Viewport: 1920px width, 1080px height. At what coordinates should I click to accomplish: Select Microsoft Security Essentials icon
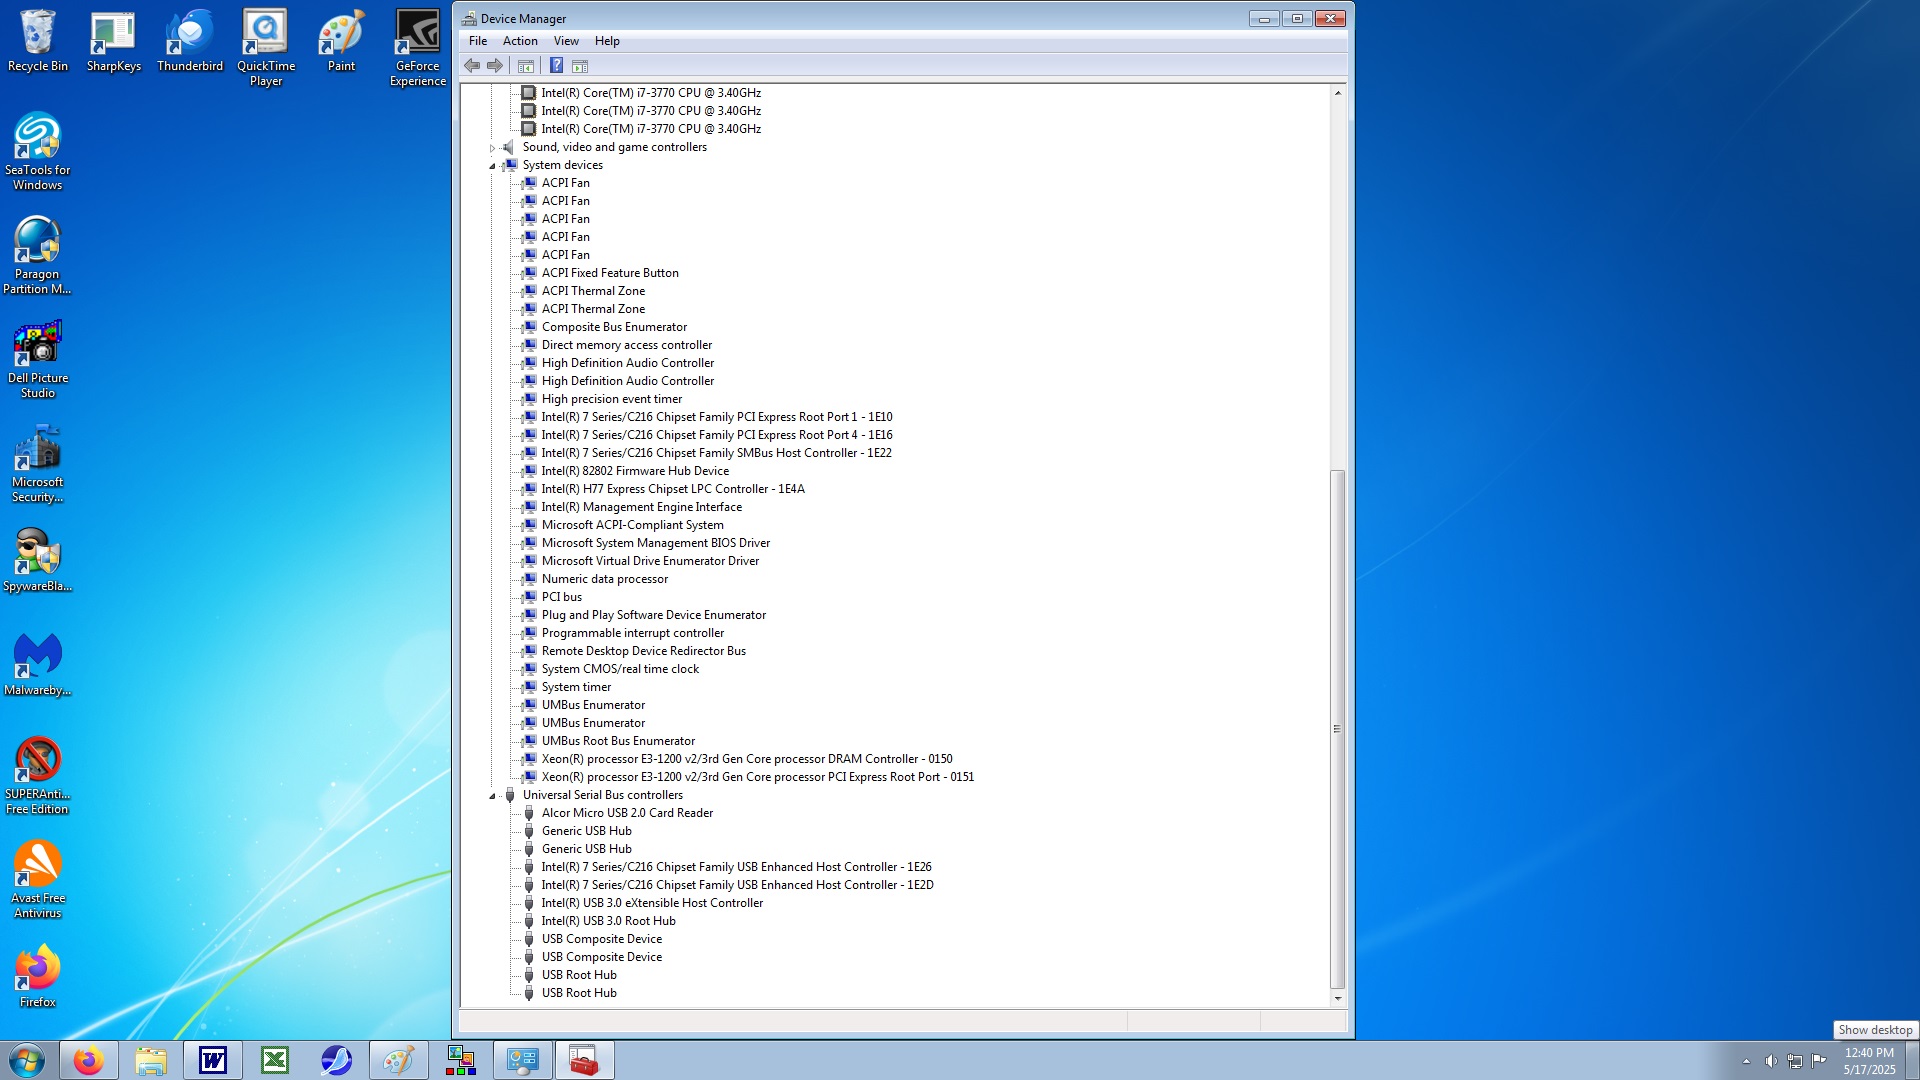(38, 463)
